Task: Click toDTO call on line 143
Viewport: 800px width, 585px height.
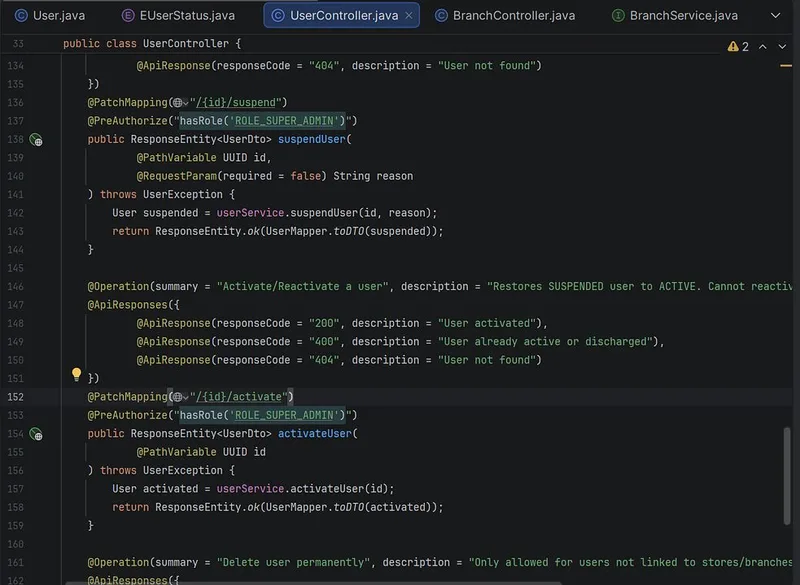Action: point(349,231)
